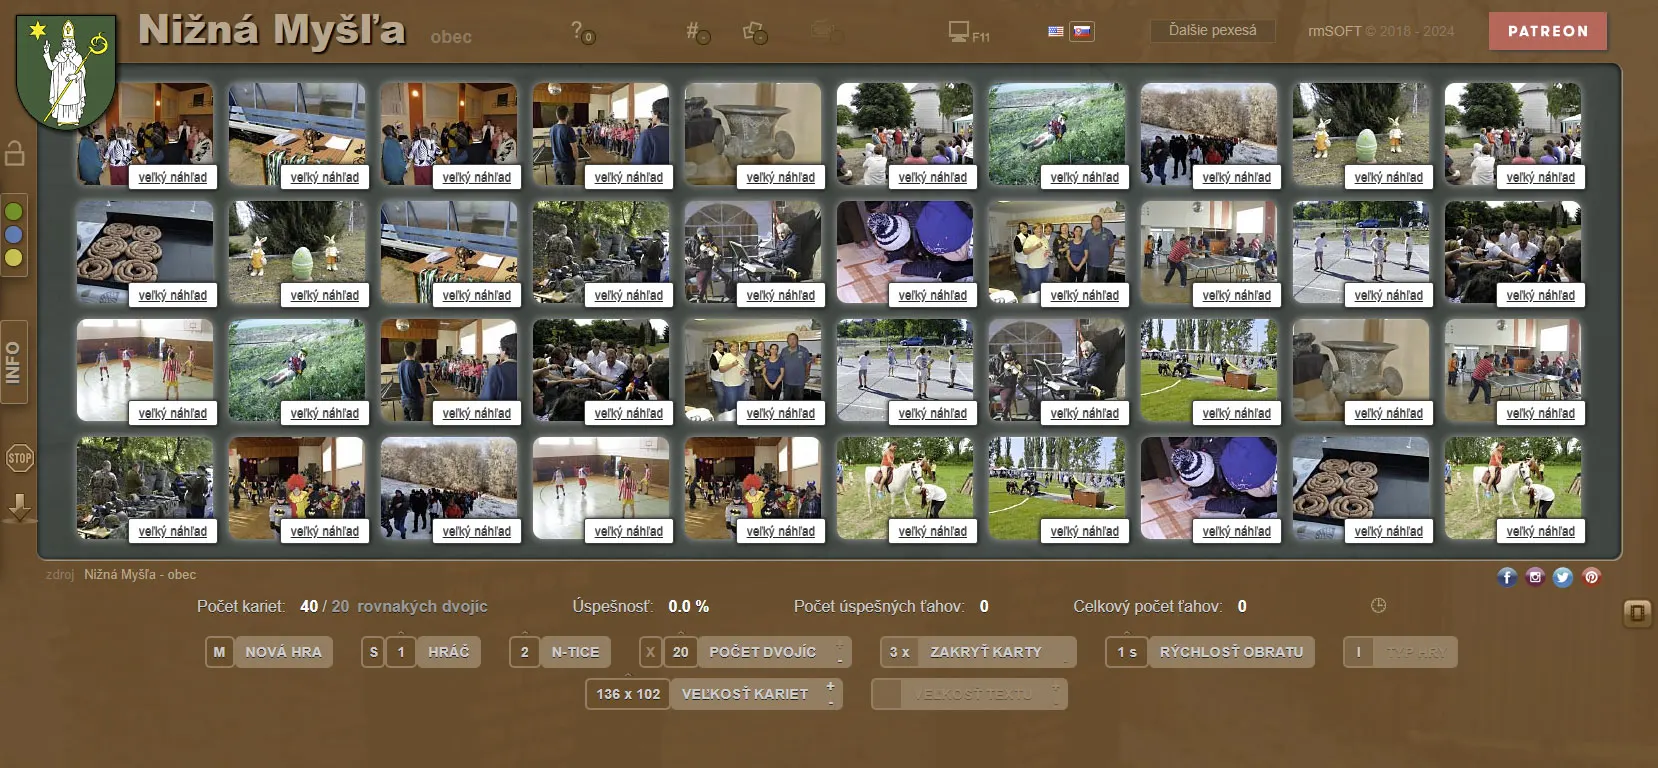Open the N-TICE option
Image resolution: width=1658 pixels, height=768 pixels.
coord(575,652)
